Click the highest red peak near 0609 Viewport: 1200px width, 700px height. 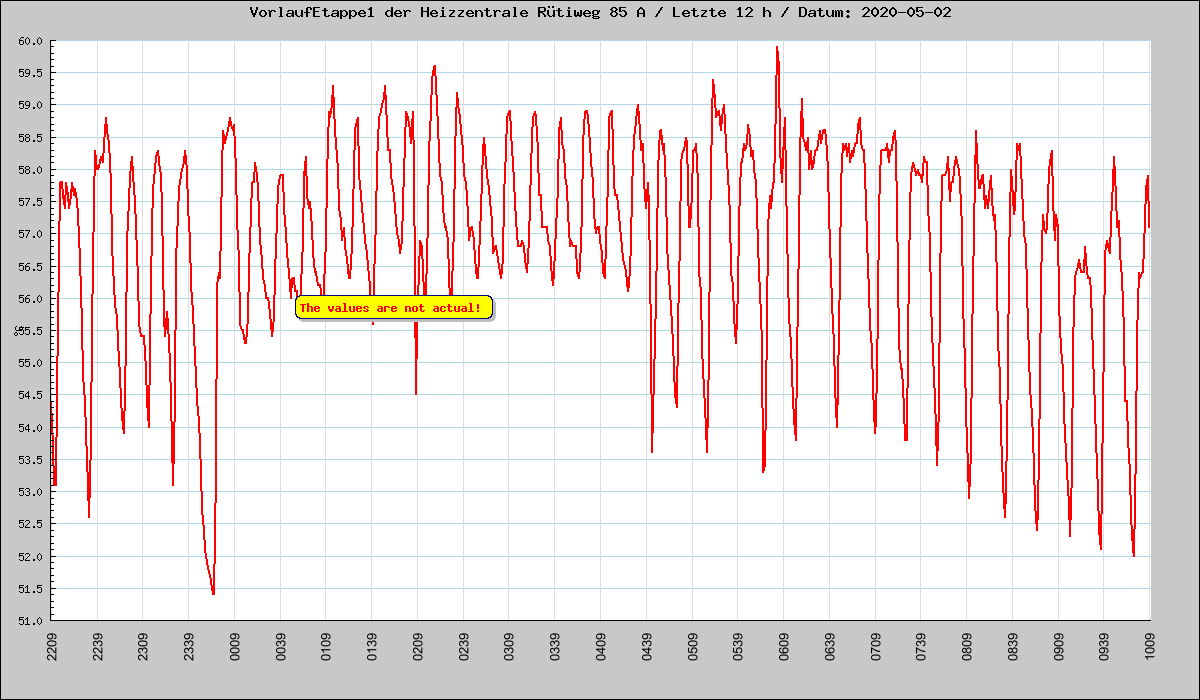777,47
